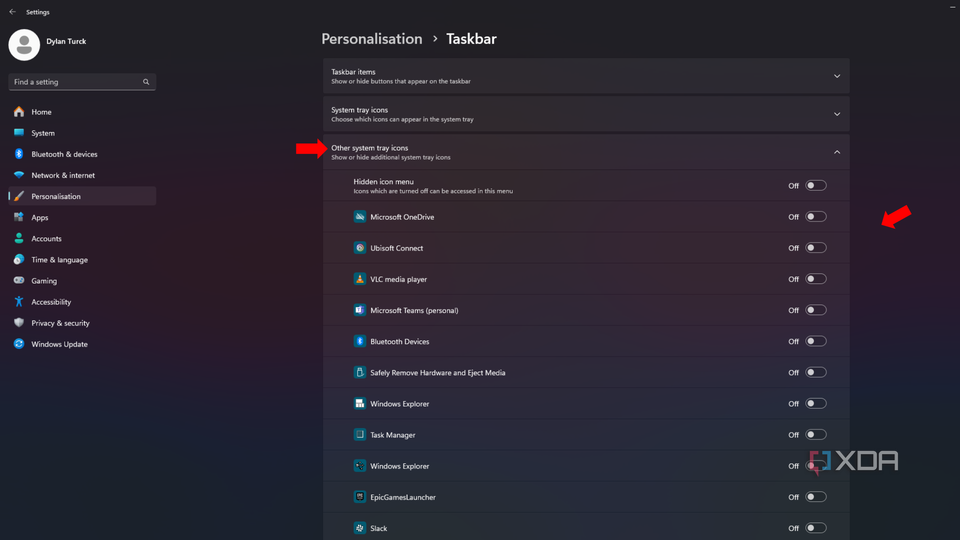Image resolution: width=960 pixels, height=540 pixels.
Task: Click the Ubisoft Connect app icon
Action: 360,248
